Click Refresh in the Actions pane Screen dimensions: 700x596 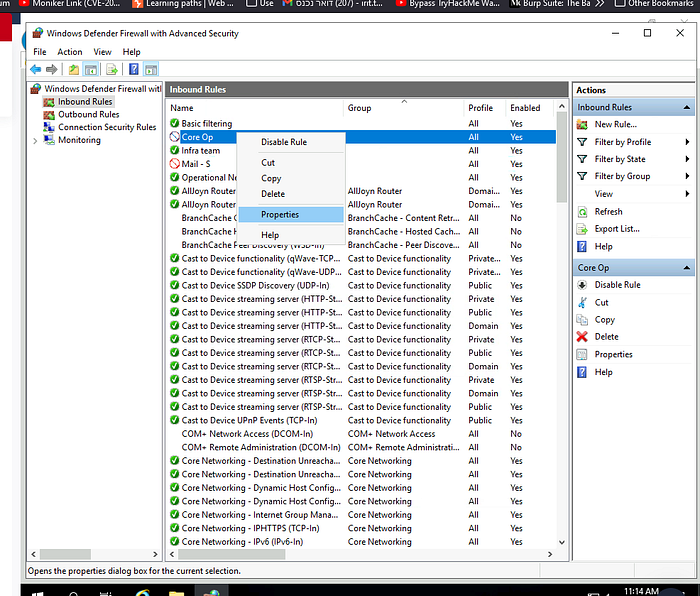click(x=608, y=212)
